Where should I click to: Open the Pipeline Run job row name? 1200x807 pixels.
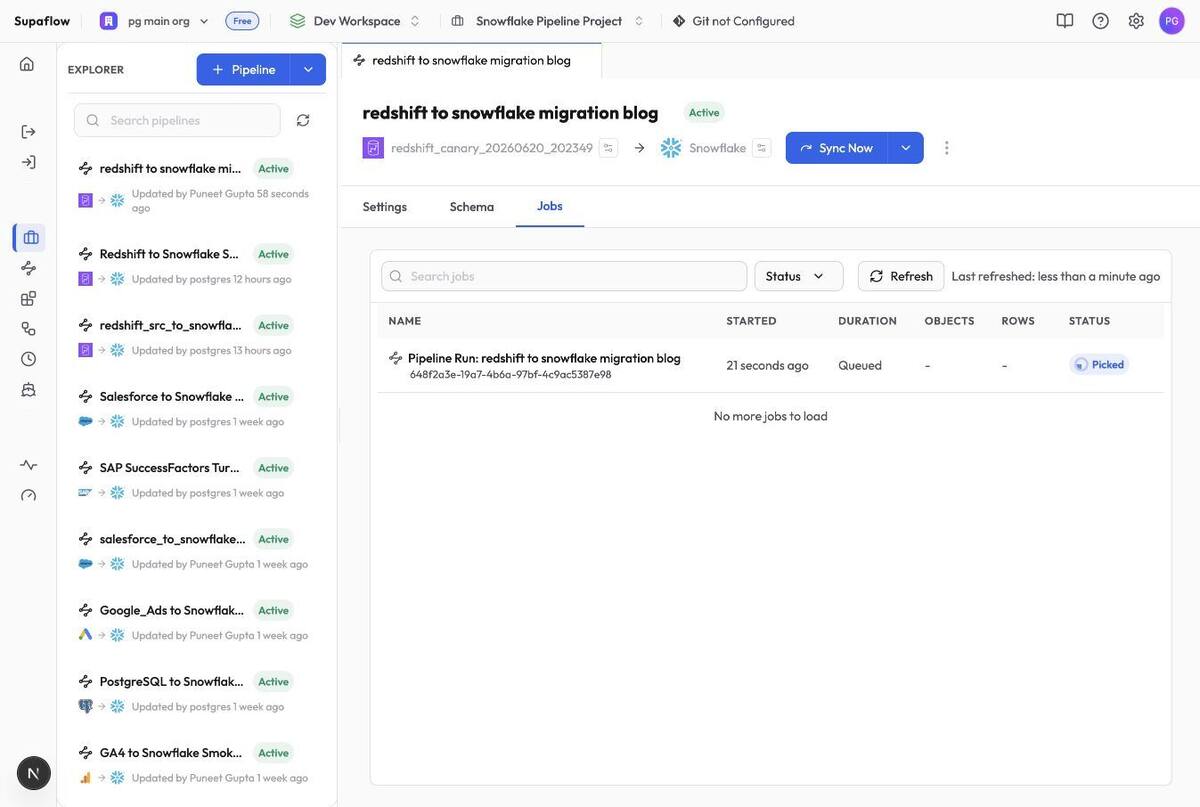tap(544, 358)
